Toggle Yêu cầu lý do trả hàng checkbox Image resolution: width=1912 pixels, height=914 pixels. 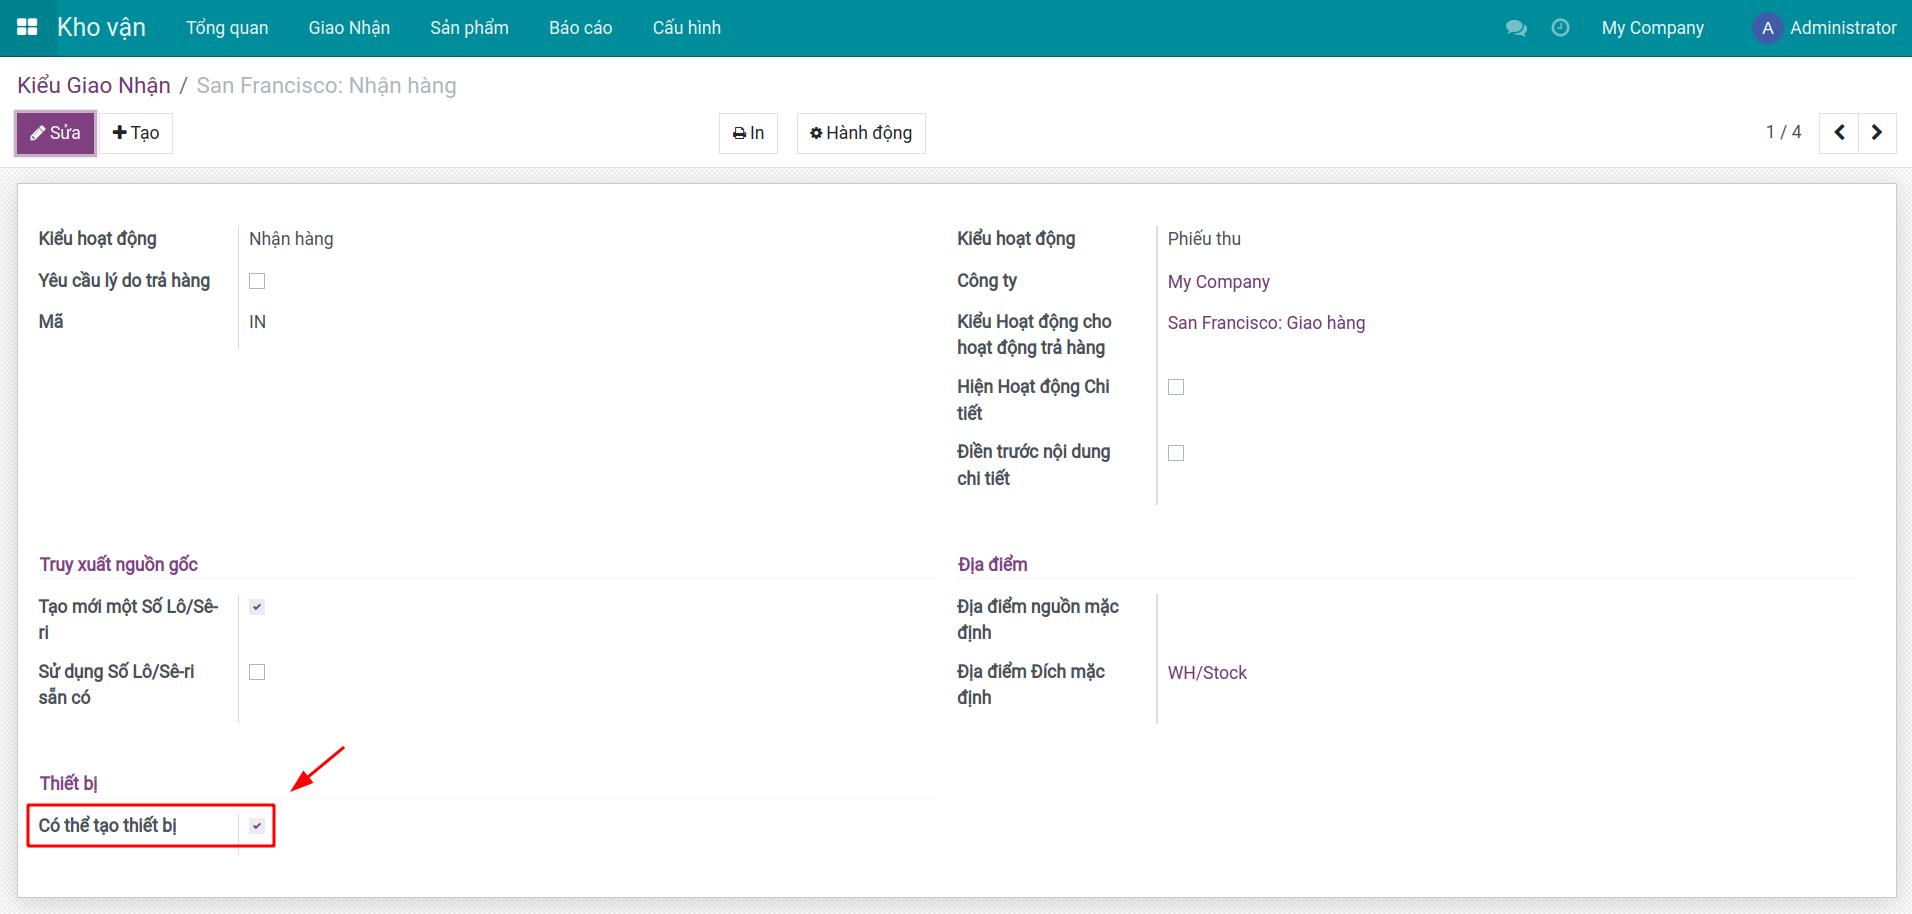pyautogui.click(x=257, y=281)
